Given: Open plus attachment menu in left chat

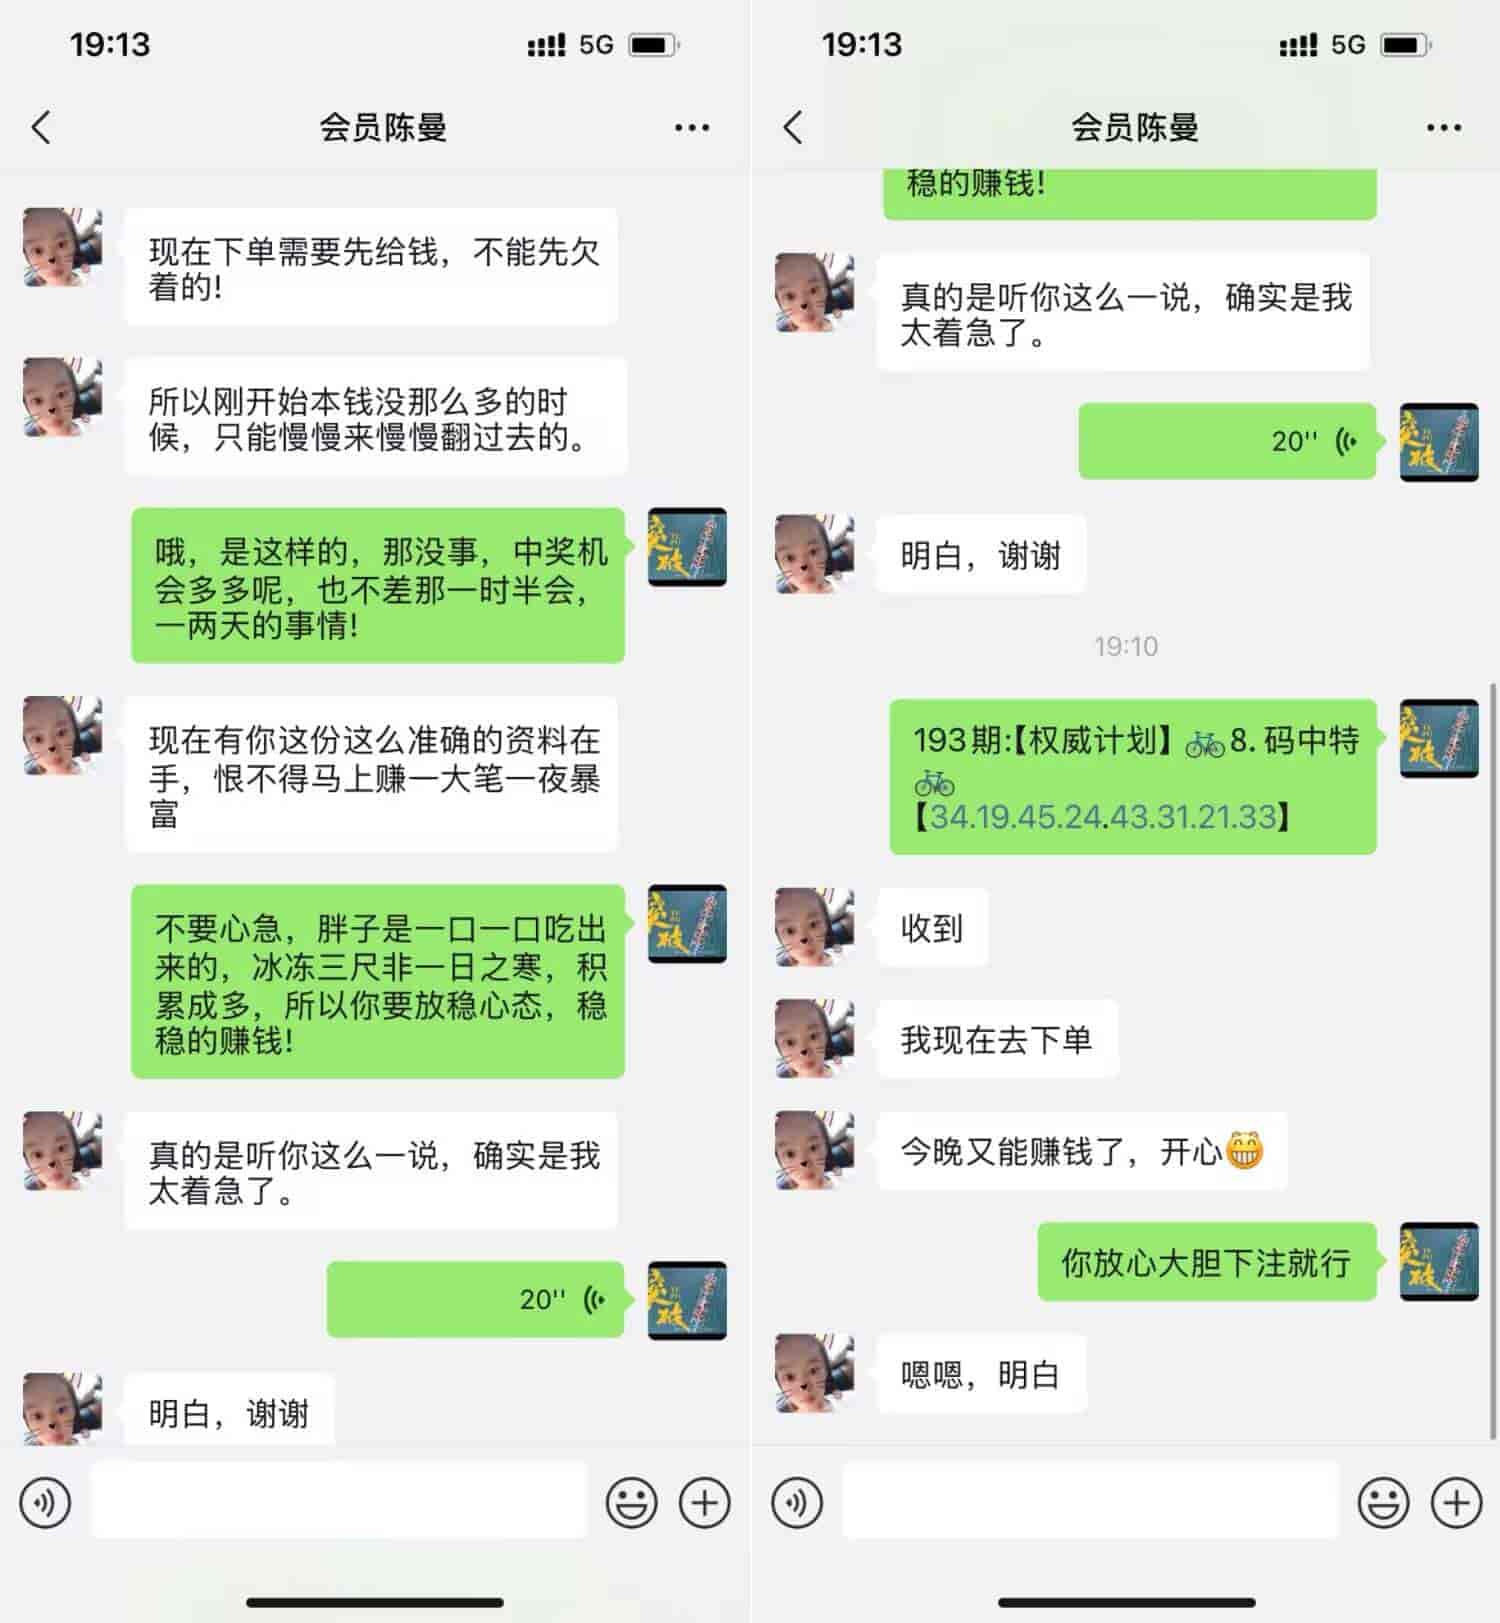Looking at the screenshot, I should point(705,1501).
